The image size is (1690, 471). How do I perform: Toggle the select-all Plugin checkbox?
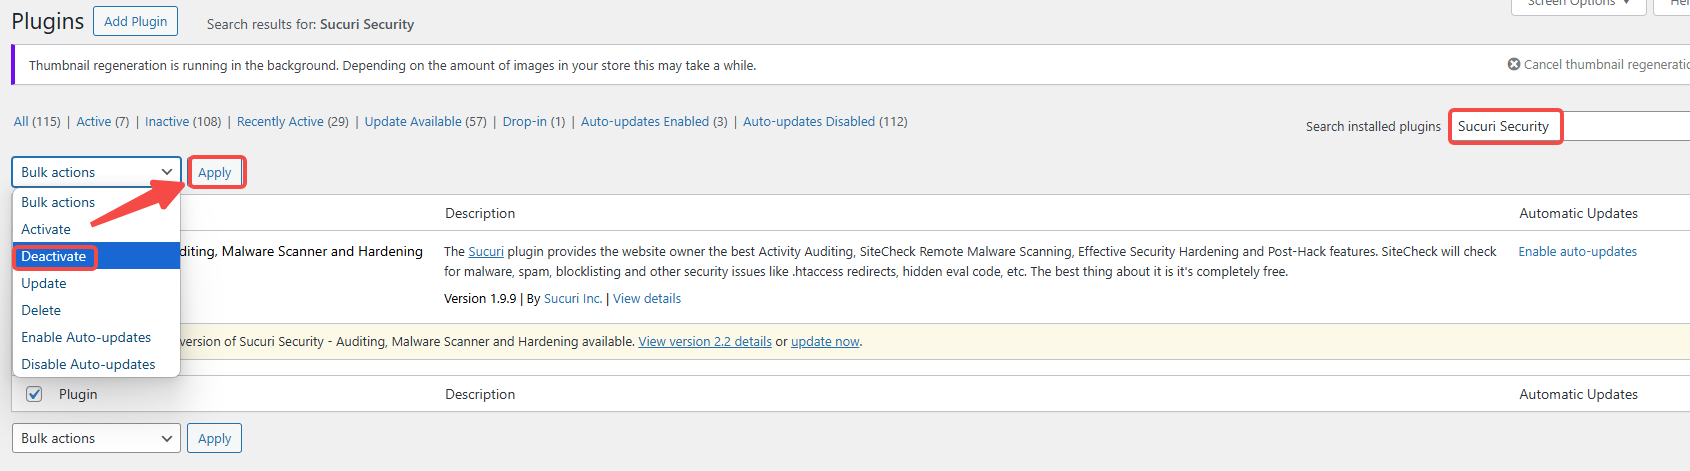(x=34, y=394)
